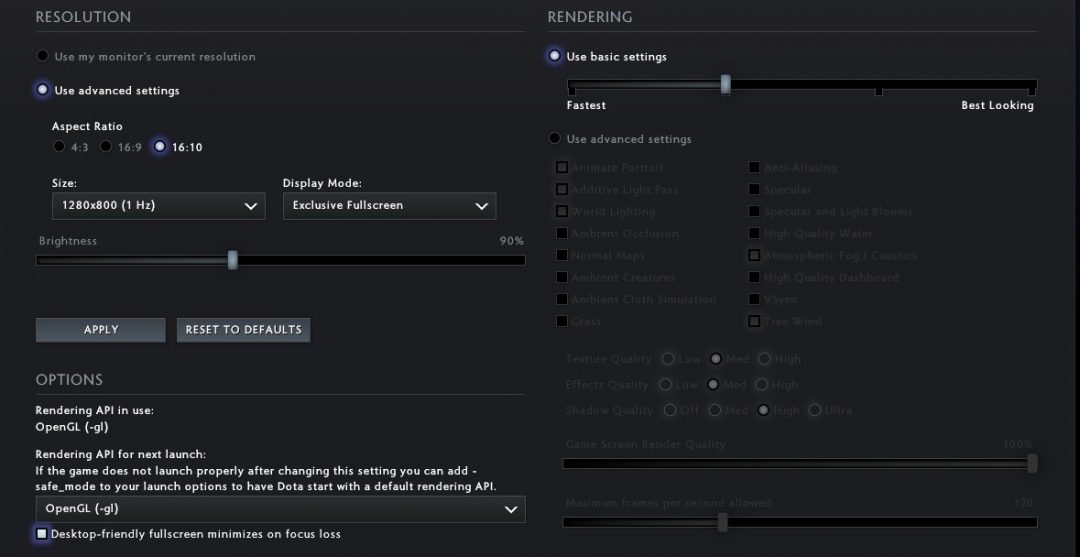The height and width of the screenshot is (557, 1080).
Task: Click the Brightness slider handle
Action: click(x=233, y=260)
